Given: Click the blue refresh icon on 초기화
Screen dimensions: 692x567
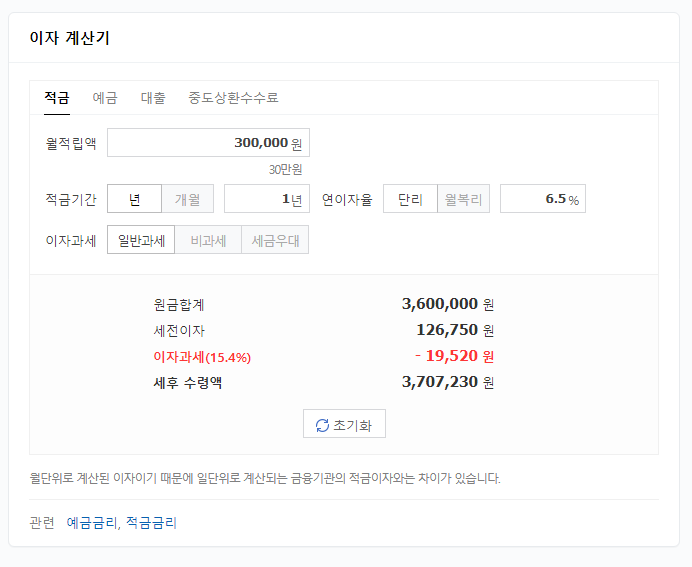Looking at the screenshot, I should (x=322, y=425).
